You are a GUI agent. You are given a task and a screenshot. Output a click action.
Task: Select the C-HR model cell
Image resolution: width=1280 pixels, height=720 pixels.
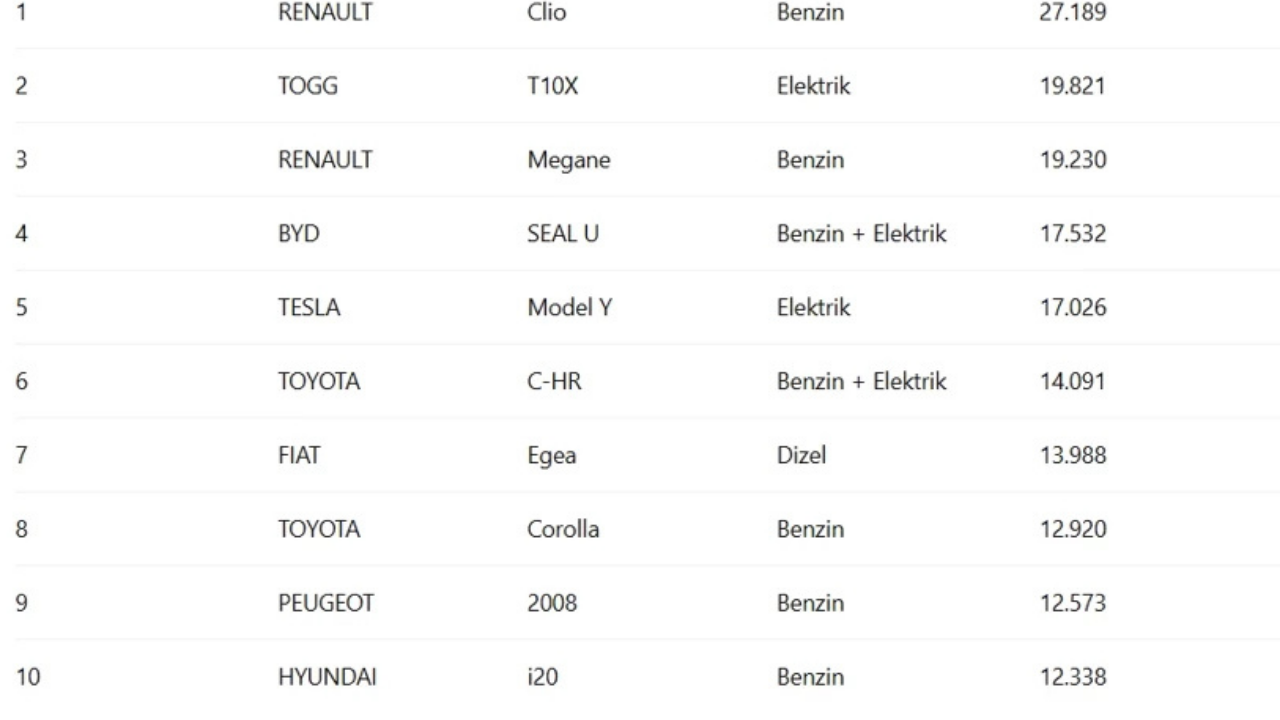pyautogui.click(x=554, y=383)
